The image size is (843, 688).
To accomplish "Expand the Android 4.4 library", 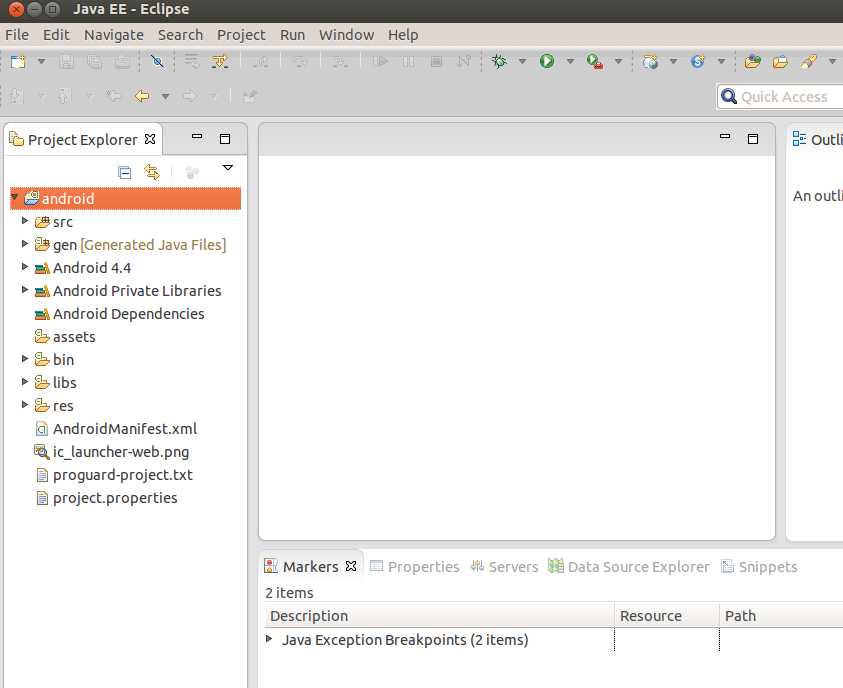I will coord(24,267).
